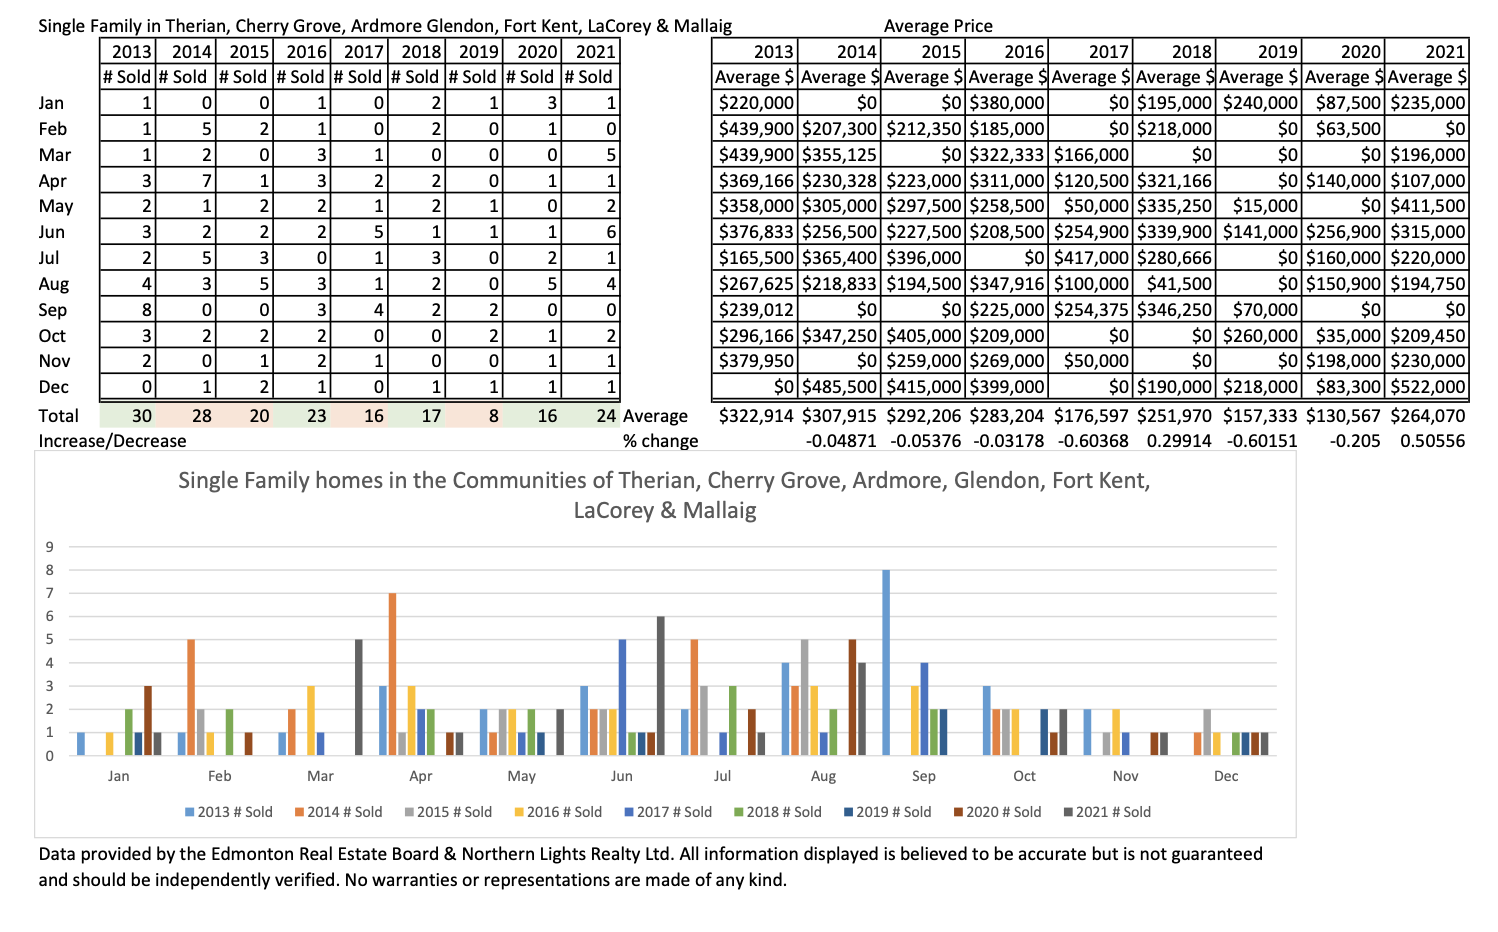Click the $405,000 cell in the Oct row

pos(922,336)
